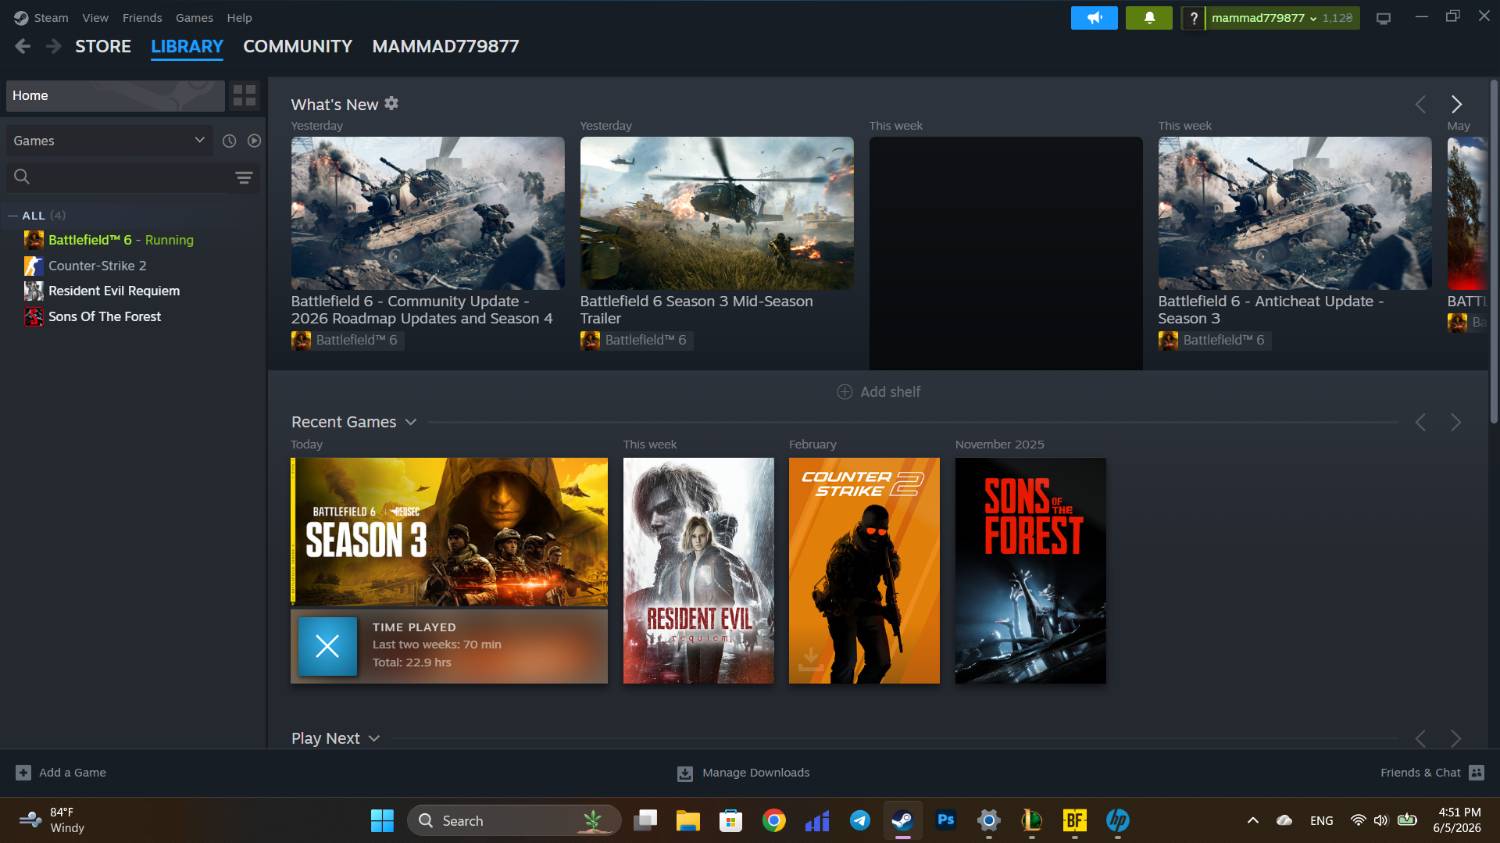Screen dimensions: 1500x843
Task: Expand the Games filter dropdown
Action: pyautogui.click(x=110, y=141)
